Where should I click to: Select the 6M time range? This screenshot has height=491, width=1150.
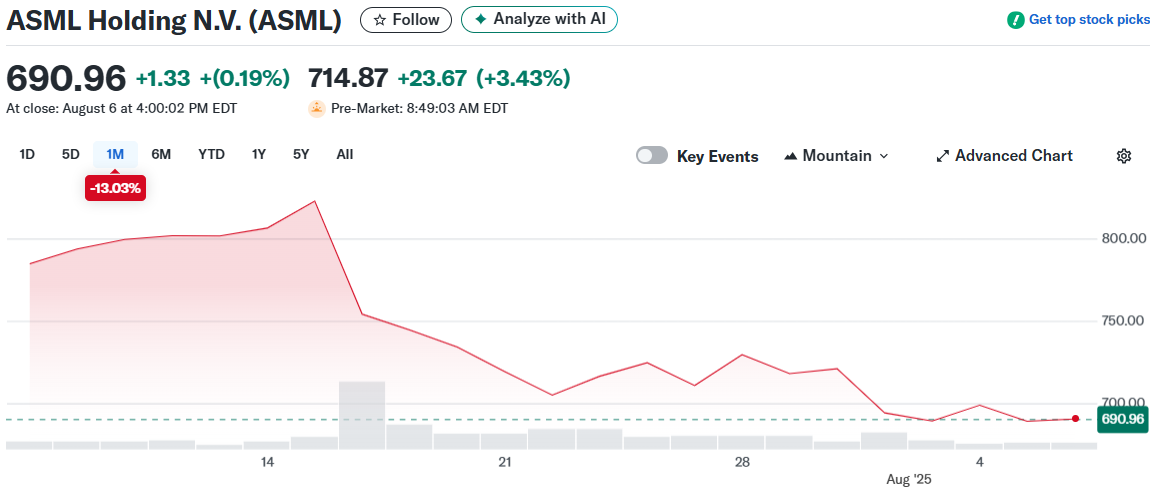click(161, 154)
